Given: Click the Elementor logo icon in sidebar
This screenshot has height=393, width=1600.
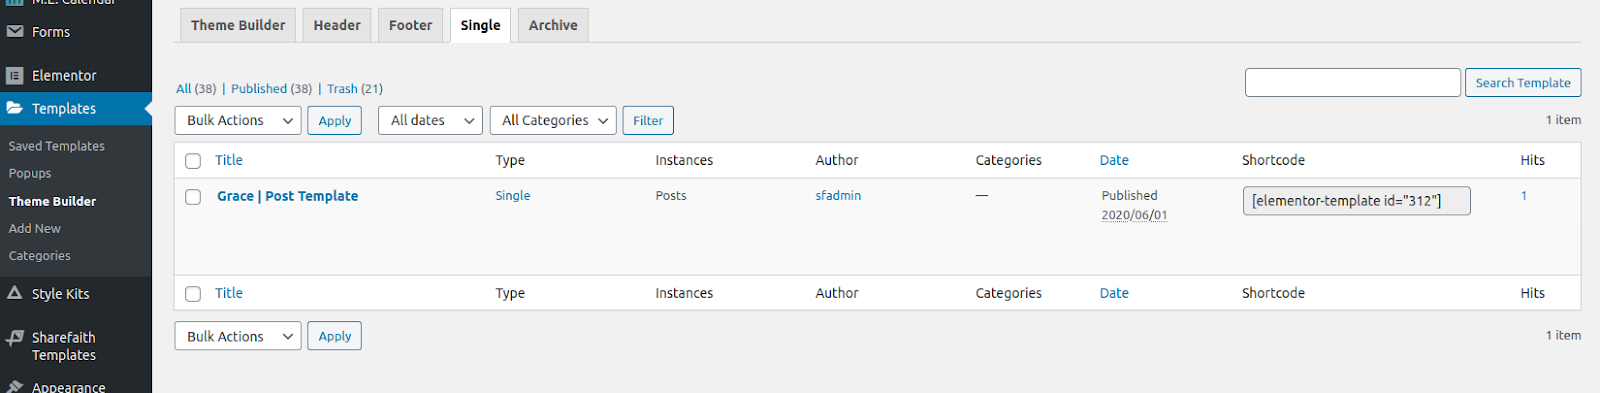Looking at the screenshot, I should click(14, 75).
